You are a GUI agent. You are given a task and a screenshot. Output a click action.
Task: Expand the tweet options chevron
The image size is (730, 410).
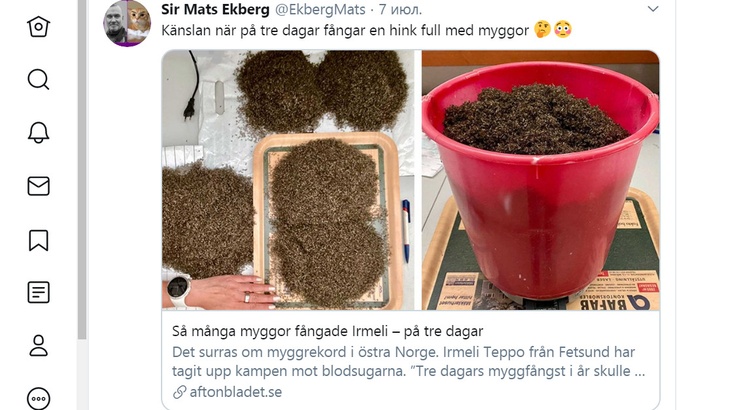tap(653, 9)
